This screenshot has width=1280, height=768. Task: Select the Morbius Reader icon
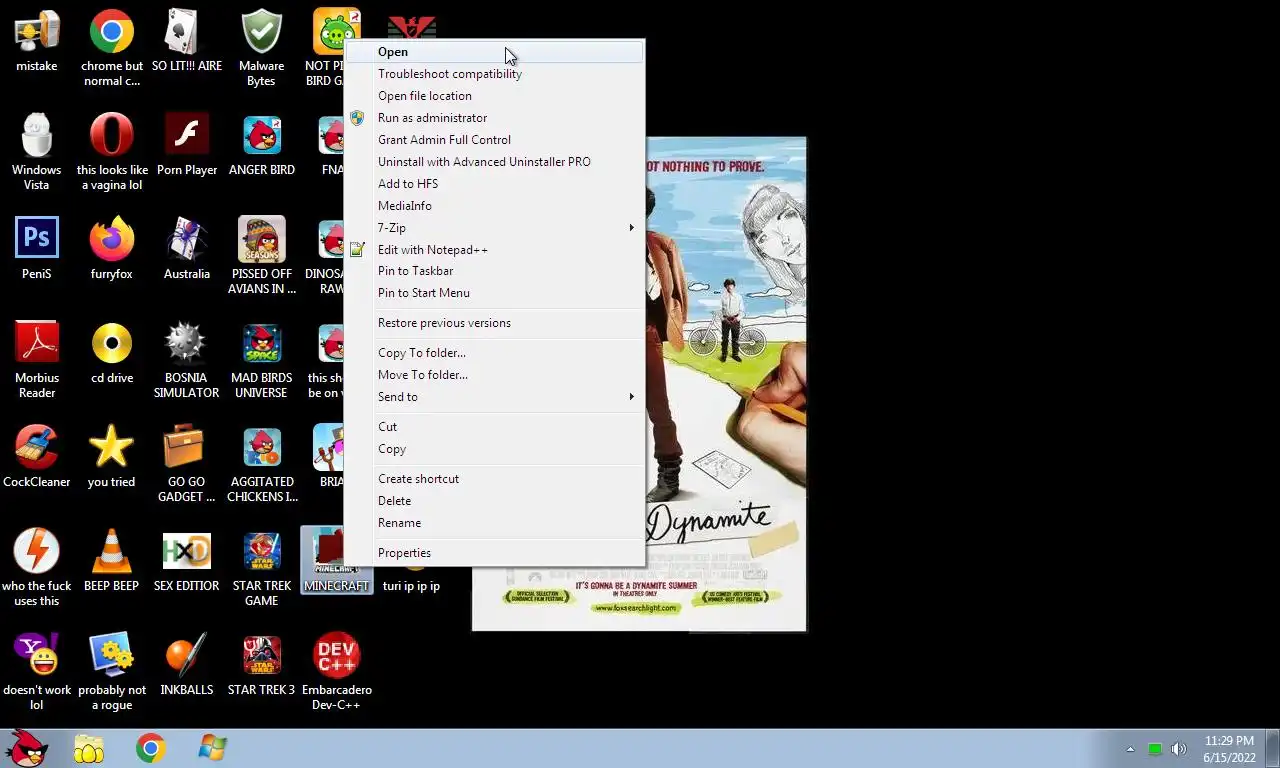(37, 360)
